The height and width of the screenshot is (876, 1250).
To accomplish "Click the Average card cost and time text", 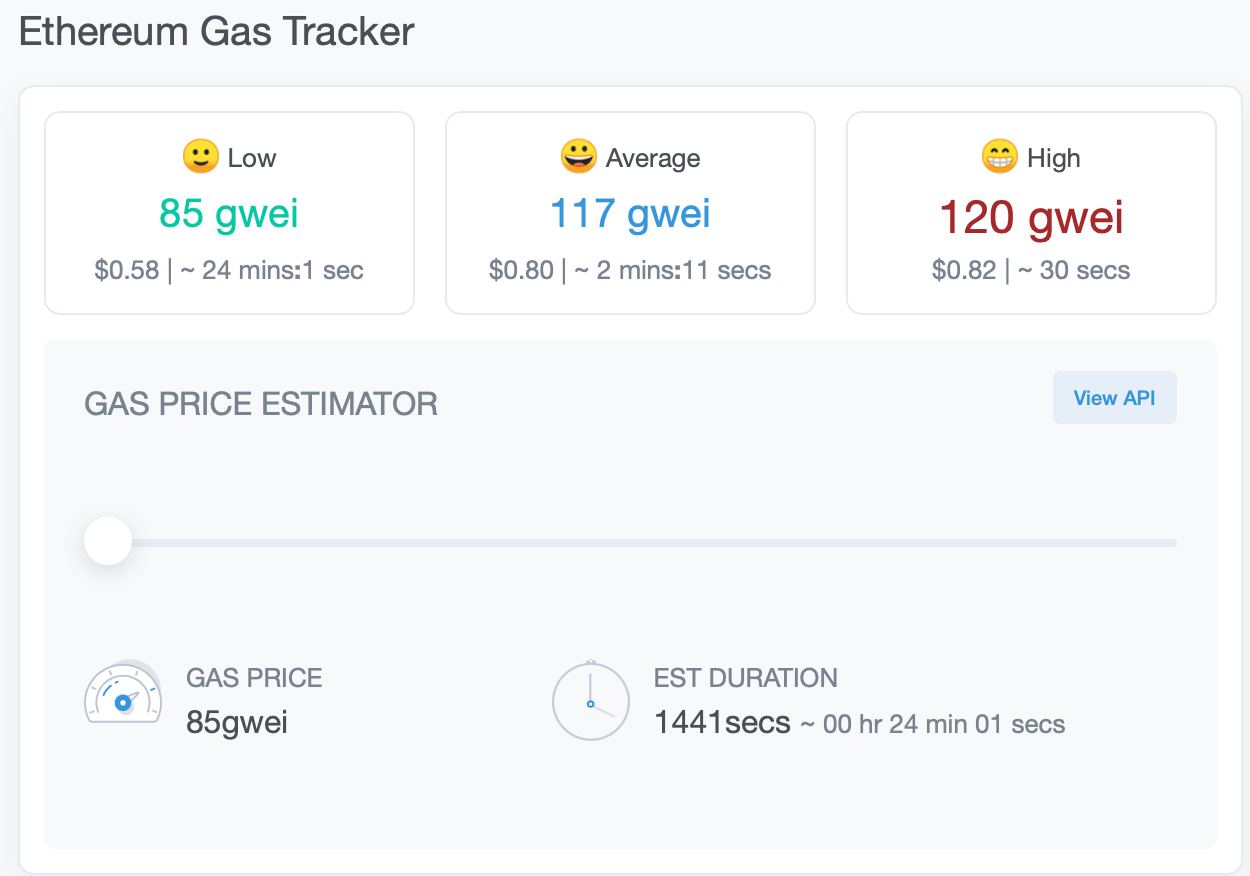I will pyautogui.click(x=630, y=270).
